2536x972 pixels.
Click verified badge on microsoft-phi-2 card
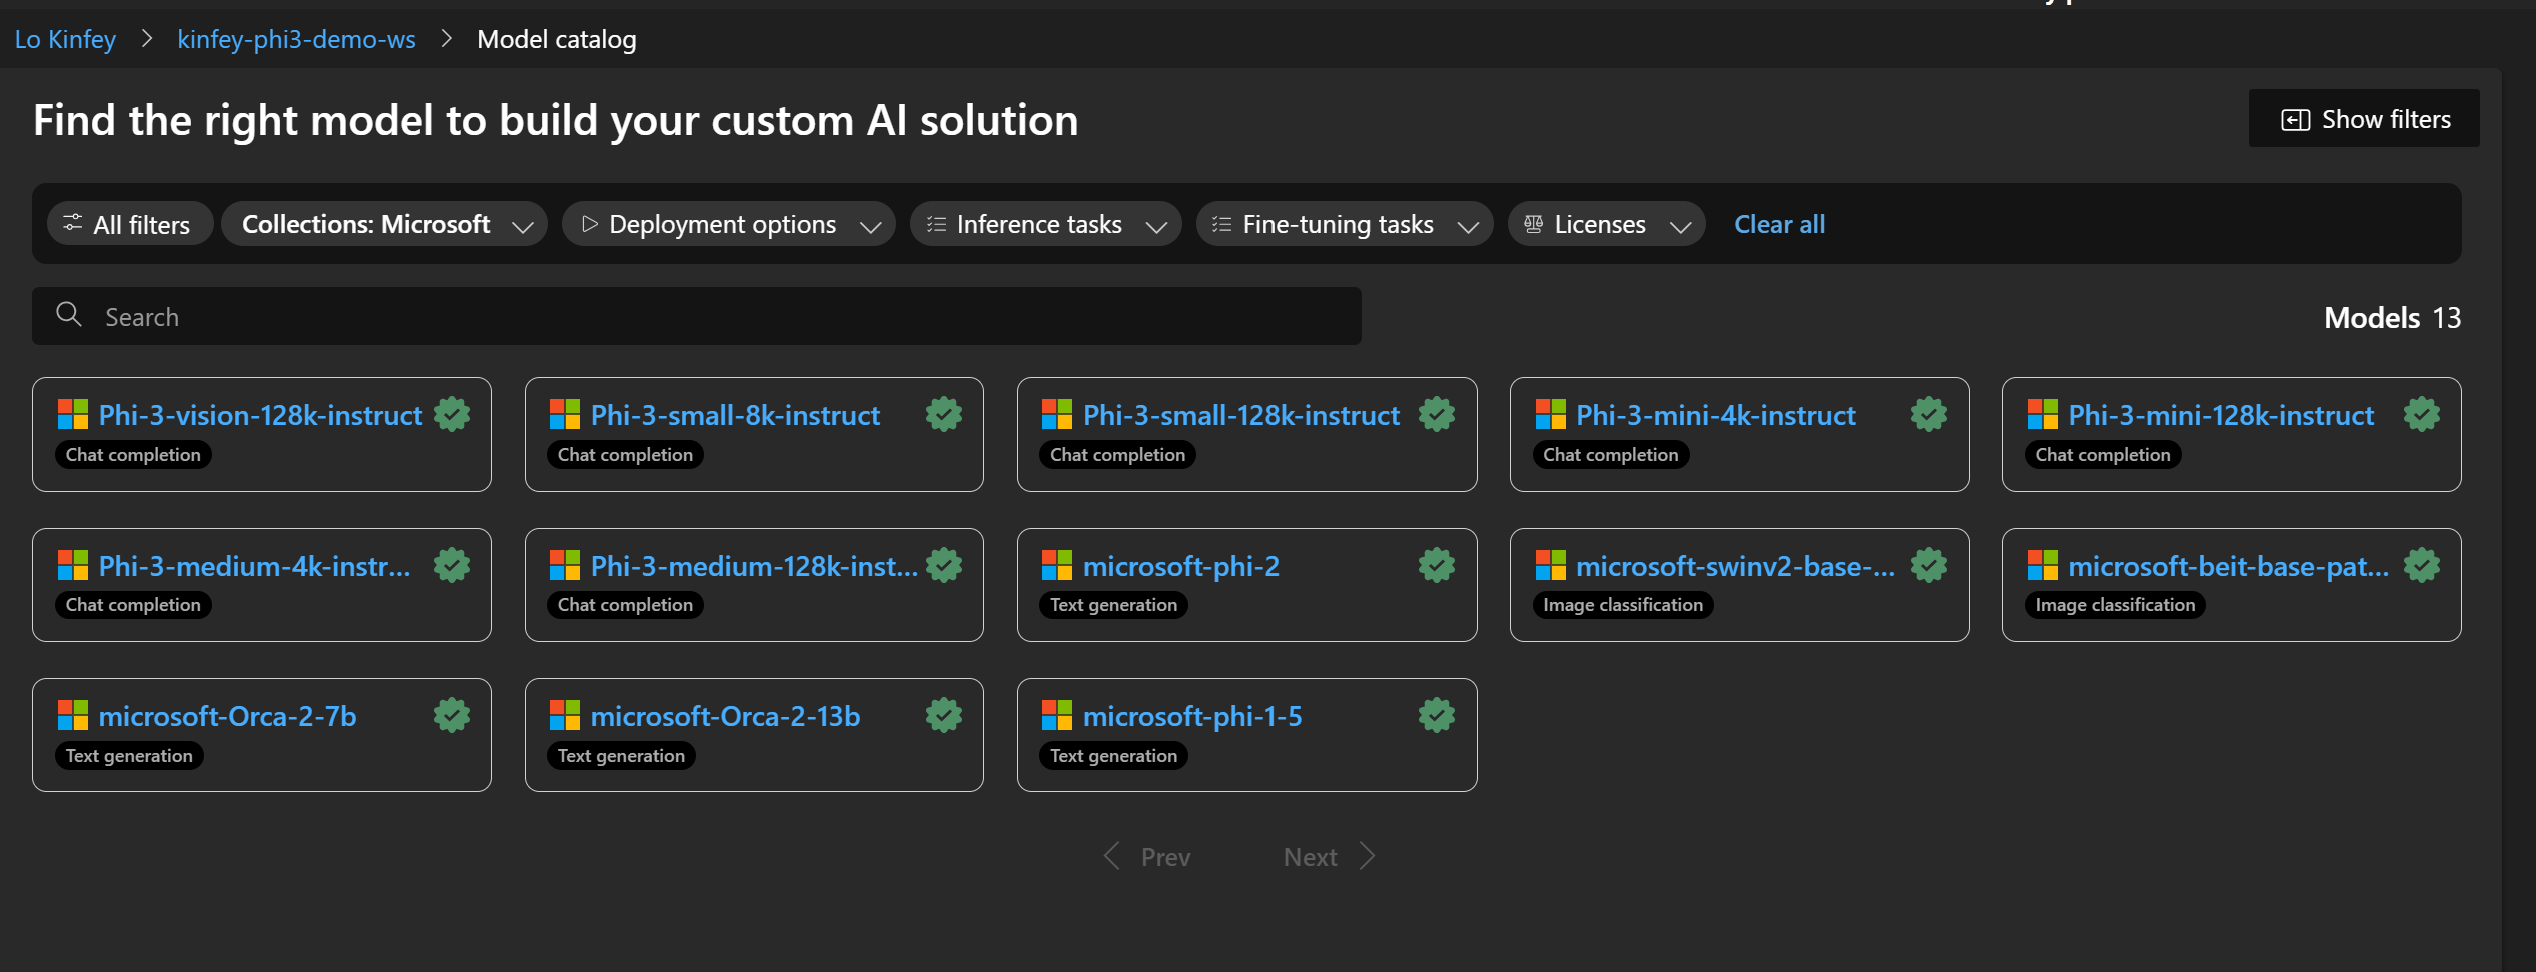[x=1437, y=565]
